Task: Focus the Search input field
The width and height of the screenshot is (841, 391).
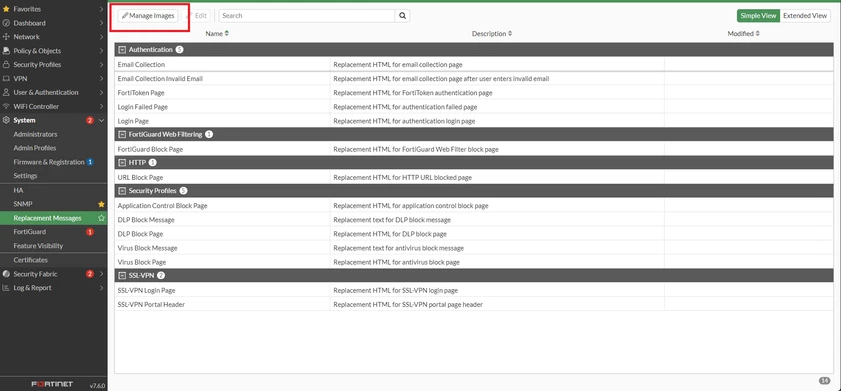Action: pos(307,16)
